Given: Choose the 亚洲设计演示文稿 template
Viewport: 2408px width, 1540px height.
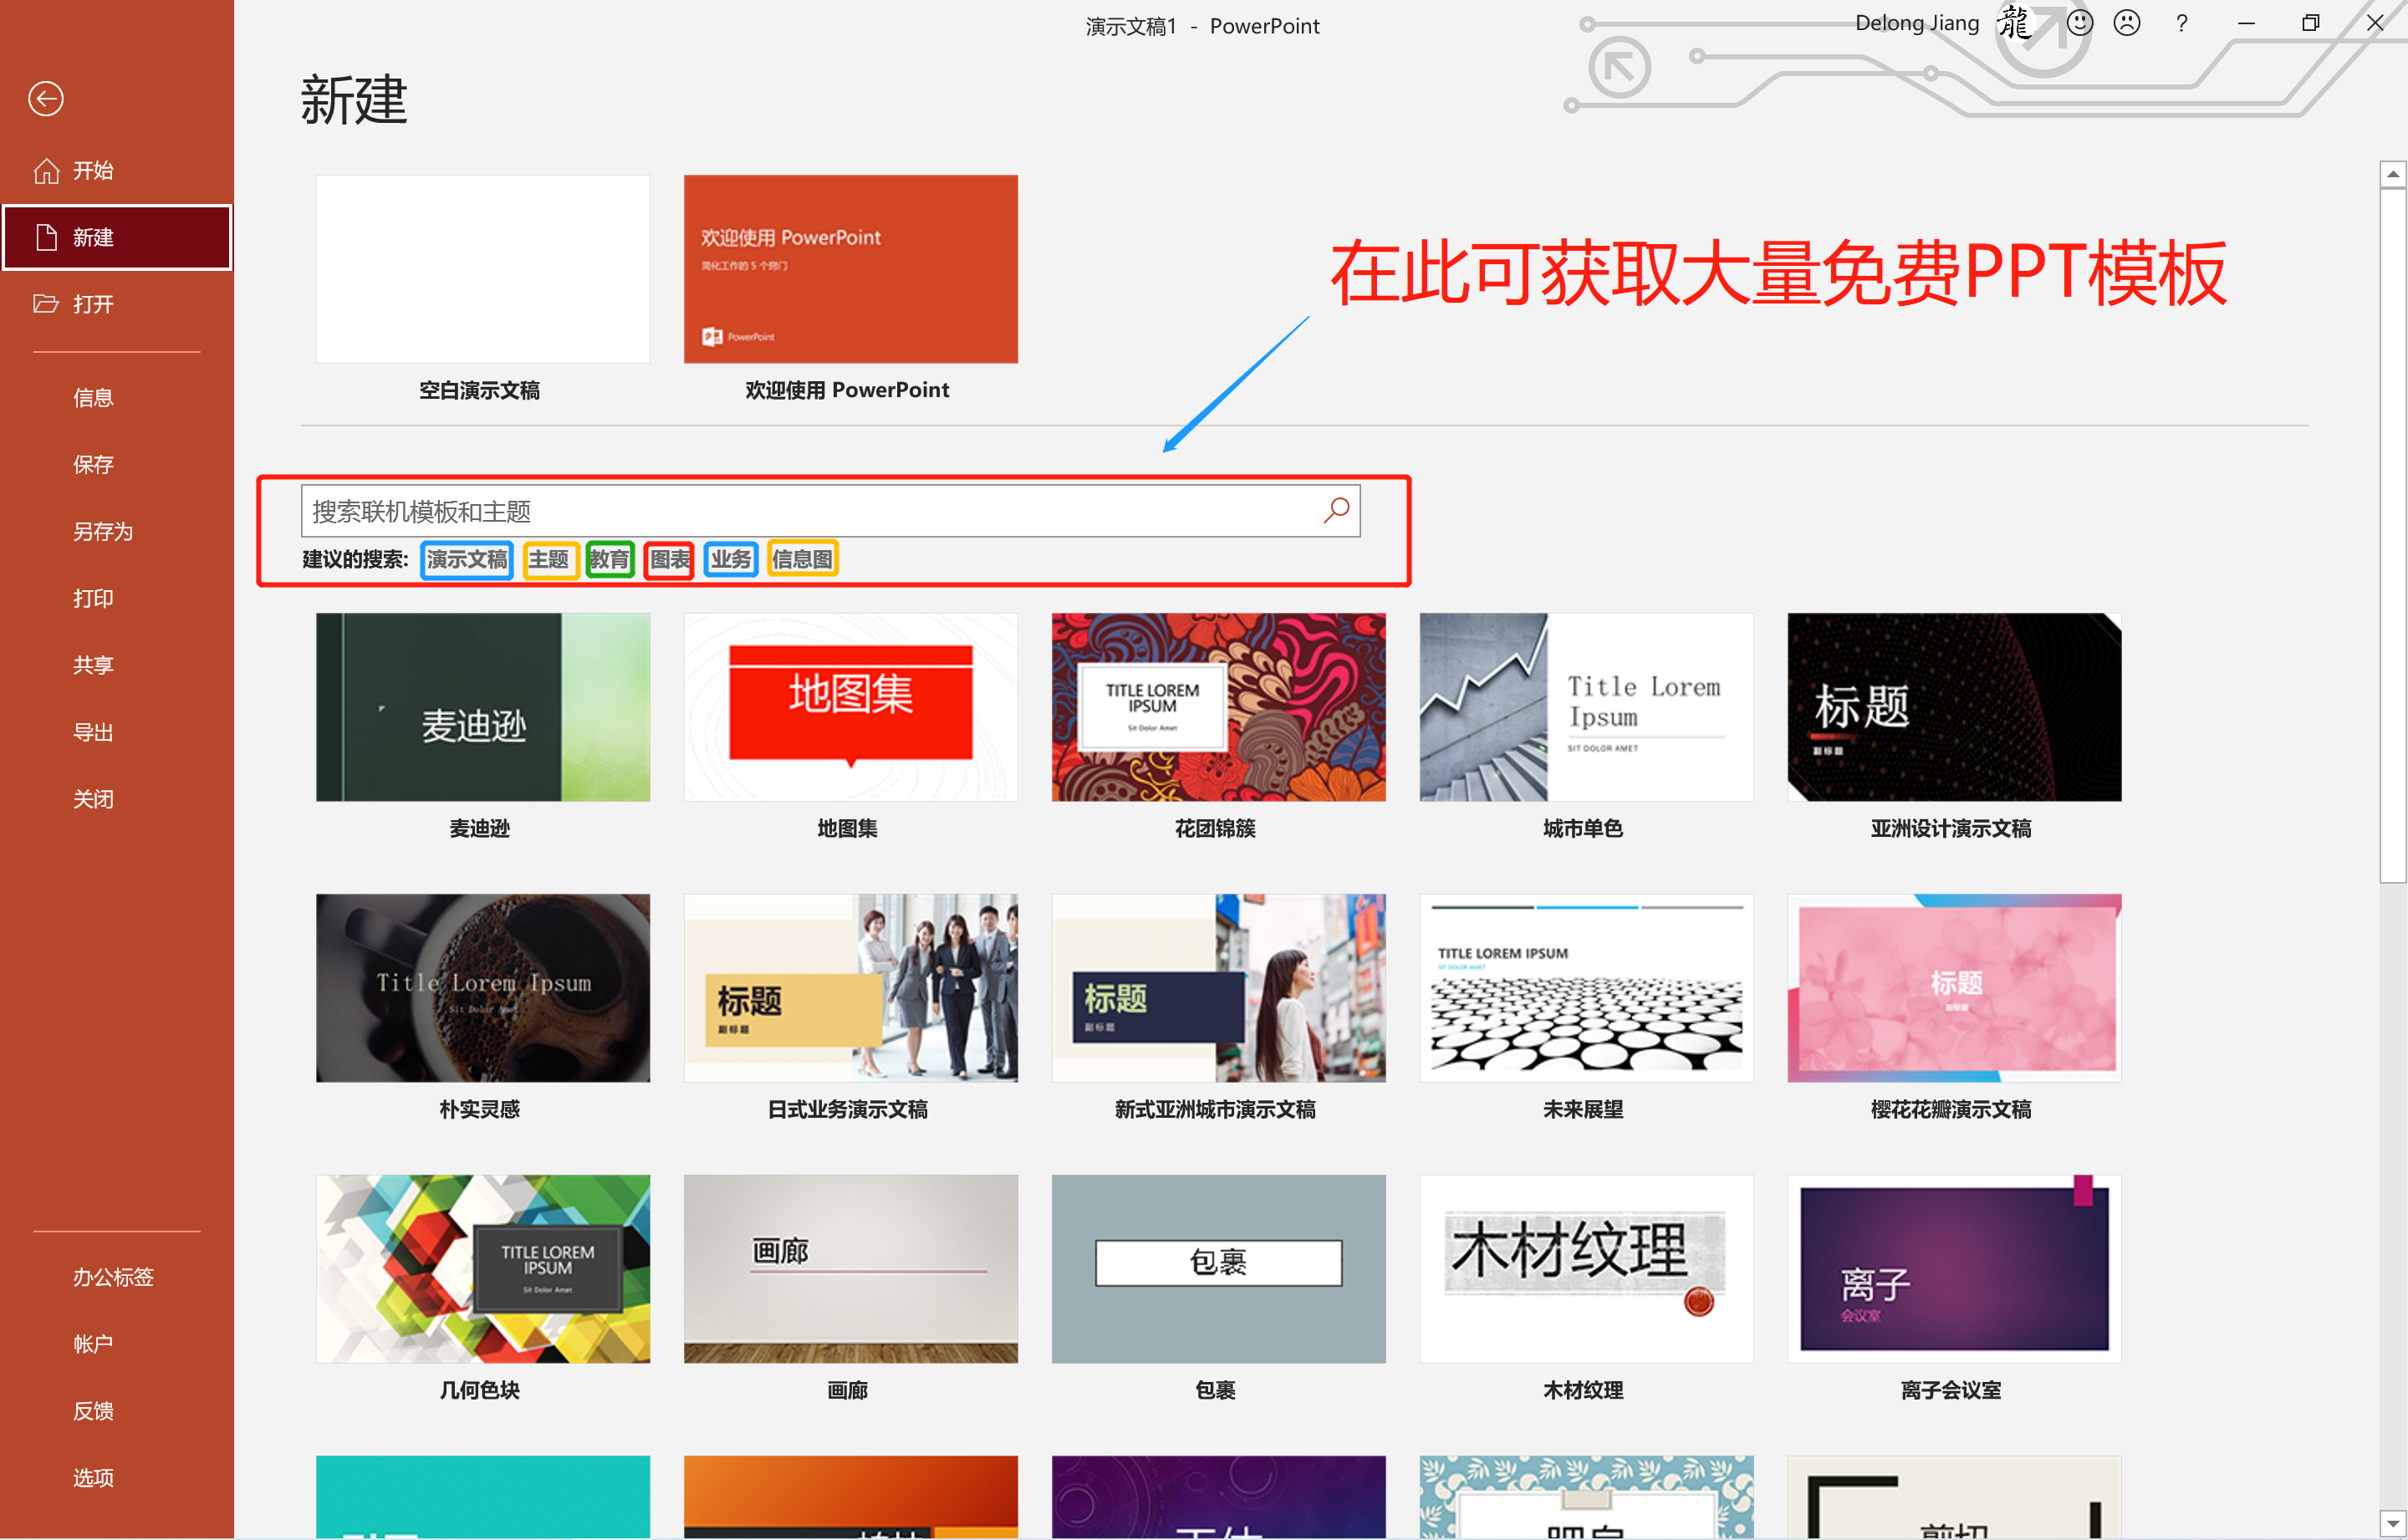Looking at the screenshot, I should 1955,707.
